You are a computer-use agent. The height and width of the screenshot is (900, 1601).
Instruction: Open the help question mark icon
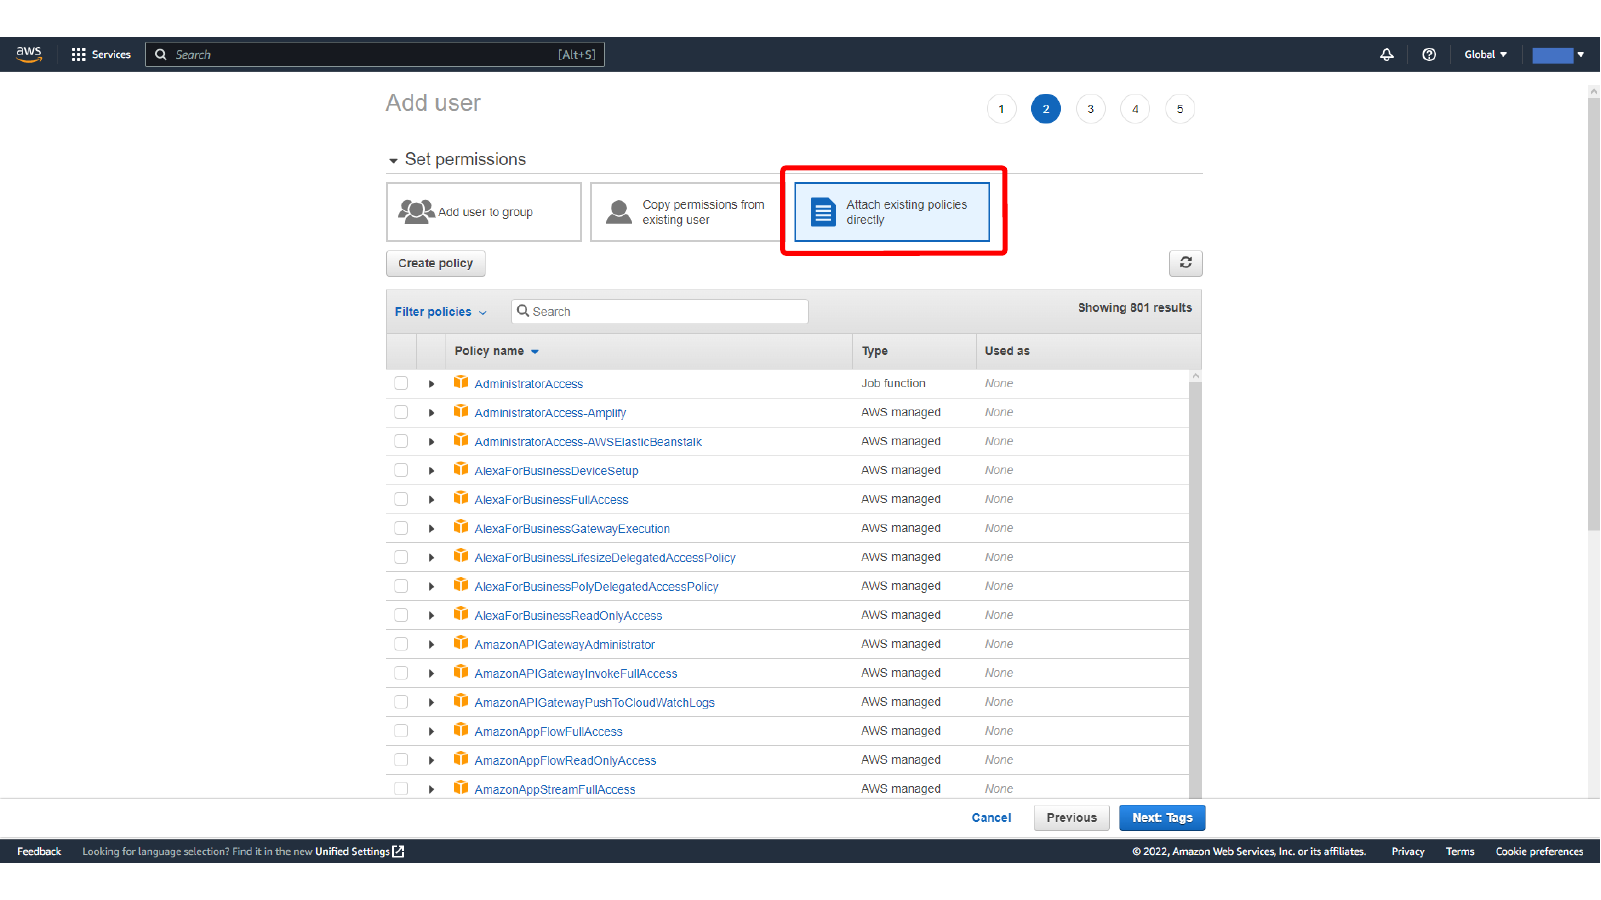tap(1429, 55)
